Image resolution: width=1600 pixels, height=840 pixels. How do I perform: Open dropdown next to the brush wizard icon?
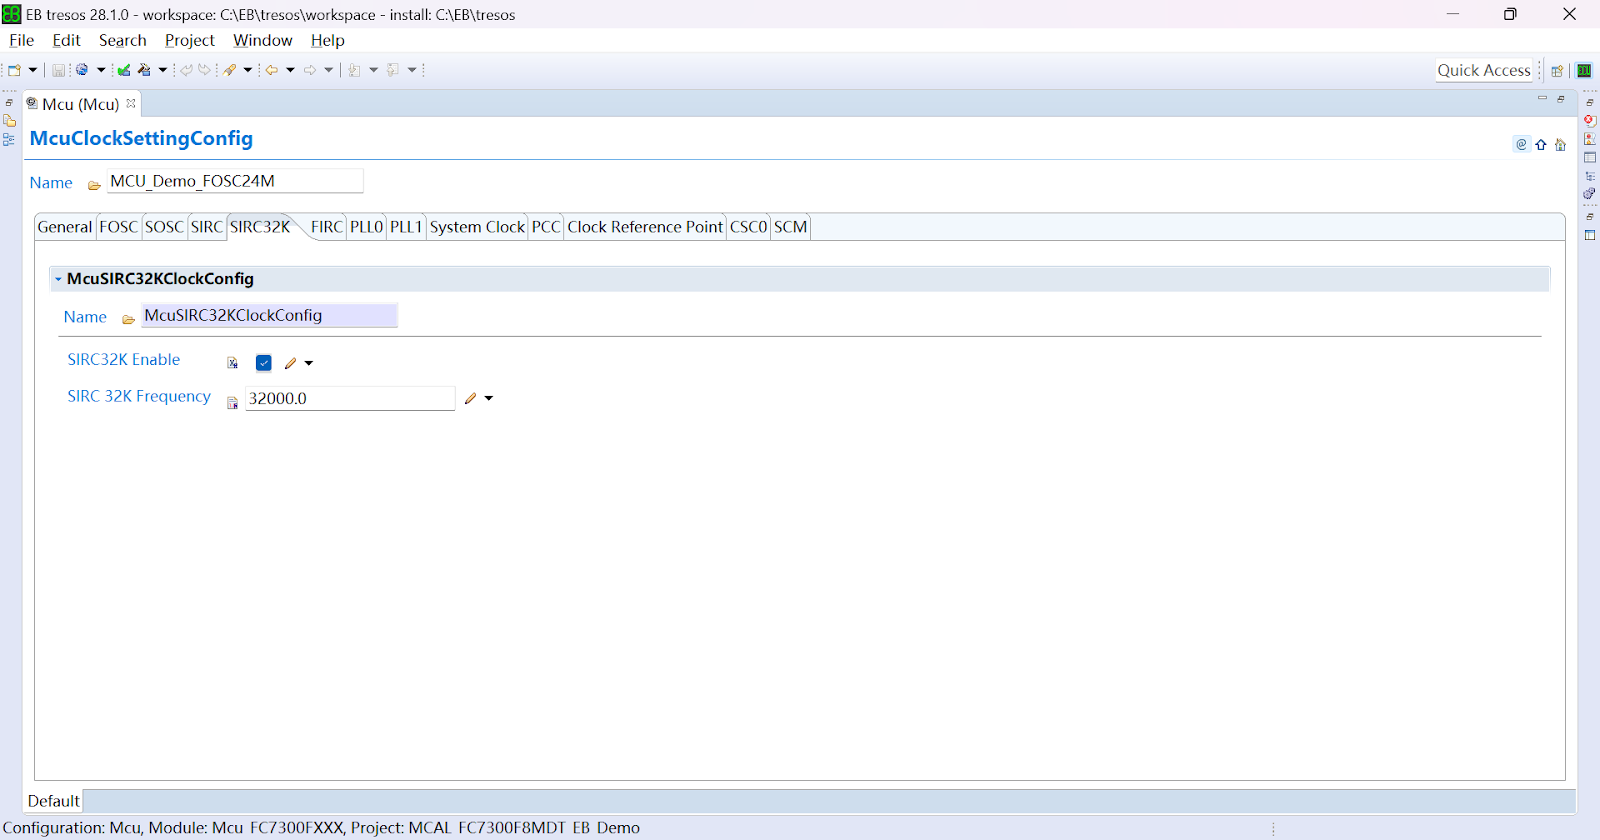tap(248, 70)
